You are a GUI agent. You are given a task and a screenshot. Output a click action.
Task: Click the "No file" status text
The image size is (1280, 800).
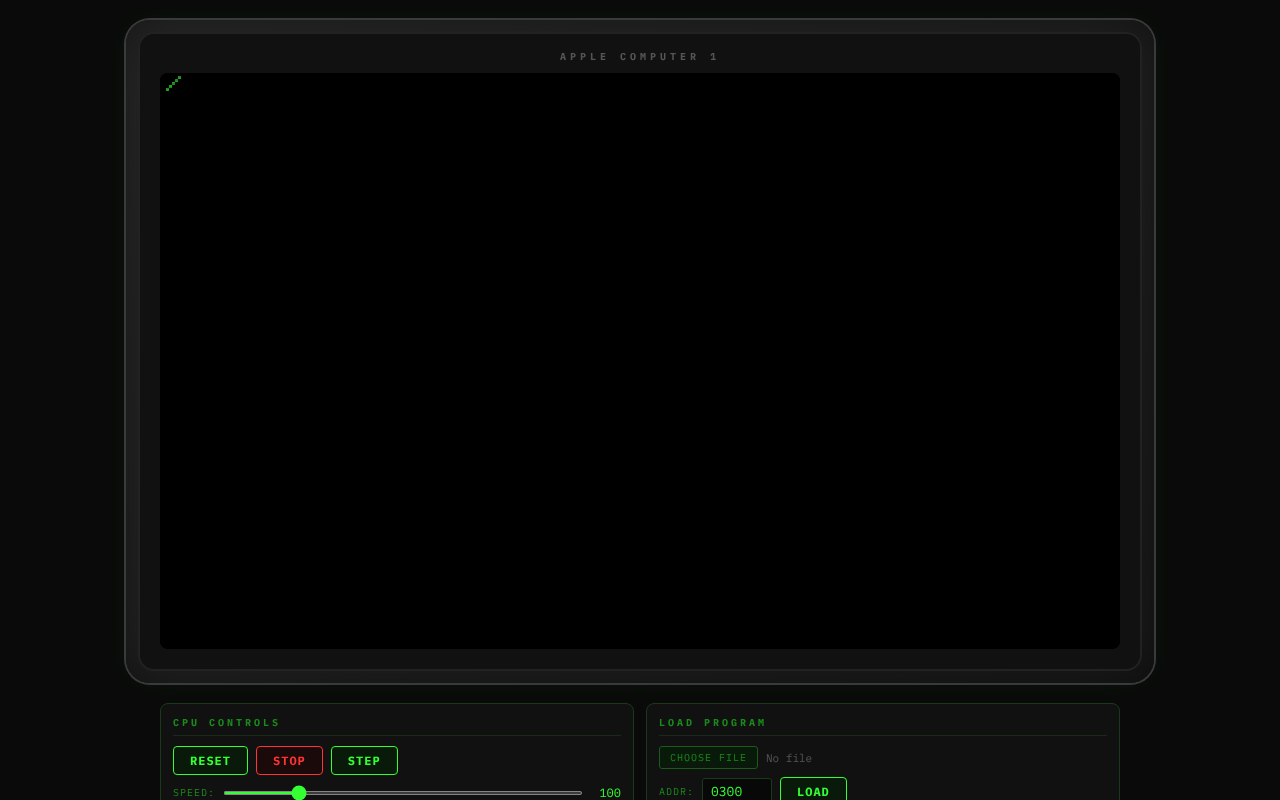tap(789, 759)
